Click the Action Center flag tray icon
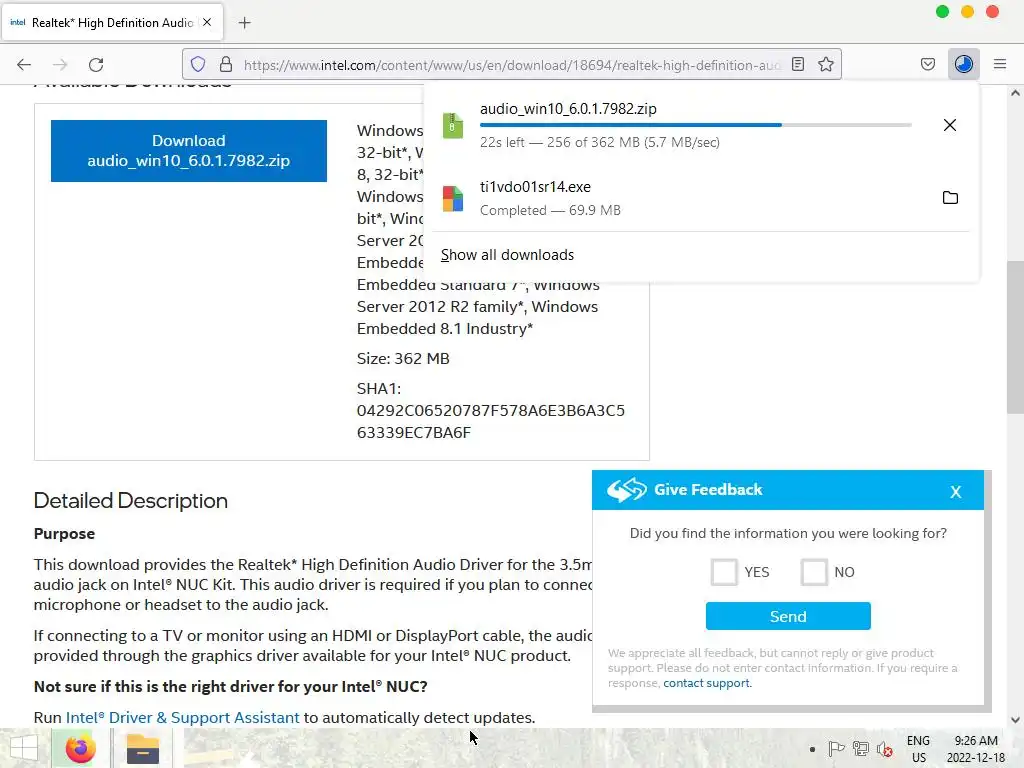 coord(835,749)
